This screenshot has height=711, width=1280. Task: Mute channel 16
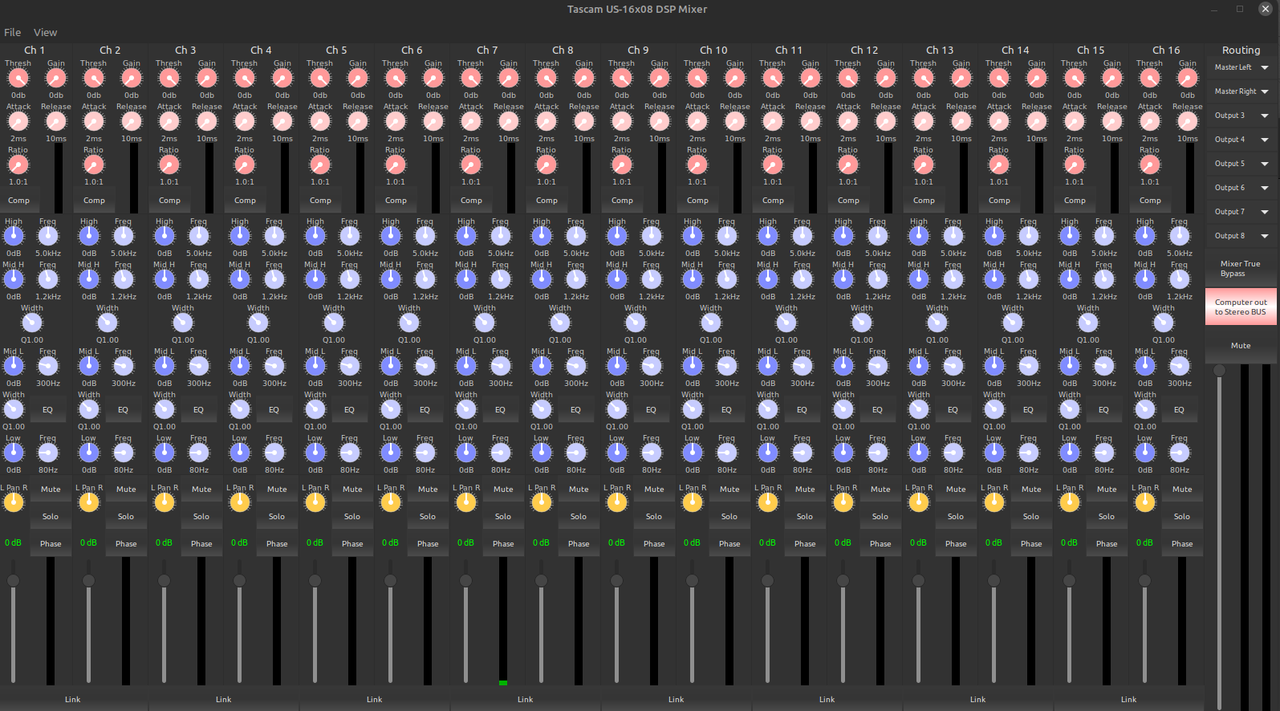point(1182,489)
